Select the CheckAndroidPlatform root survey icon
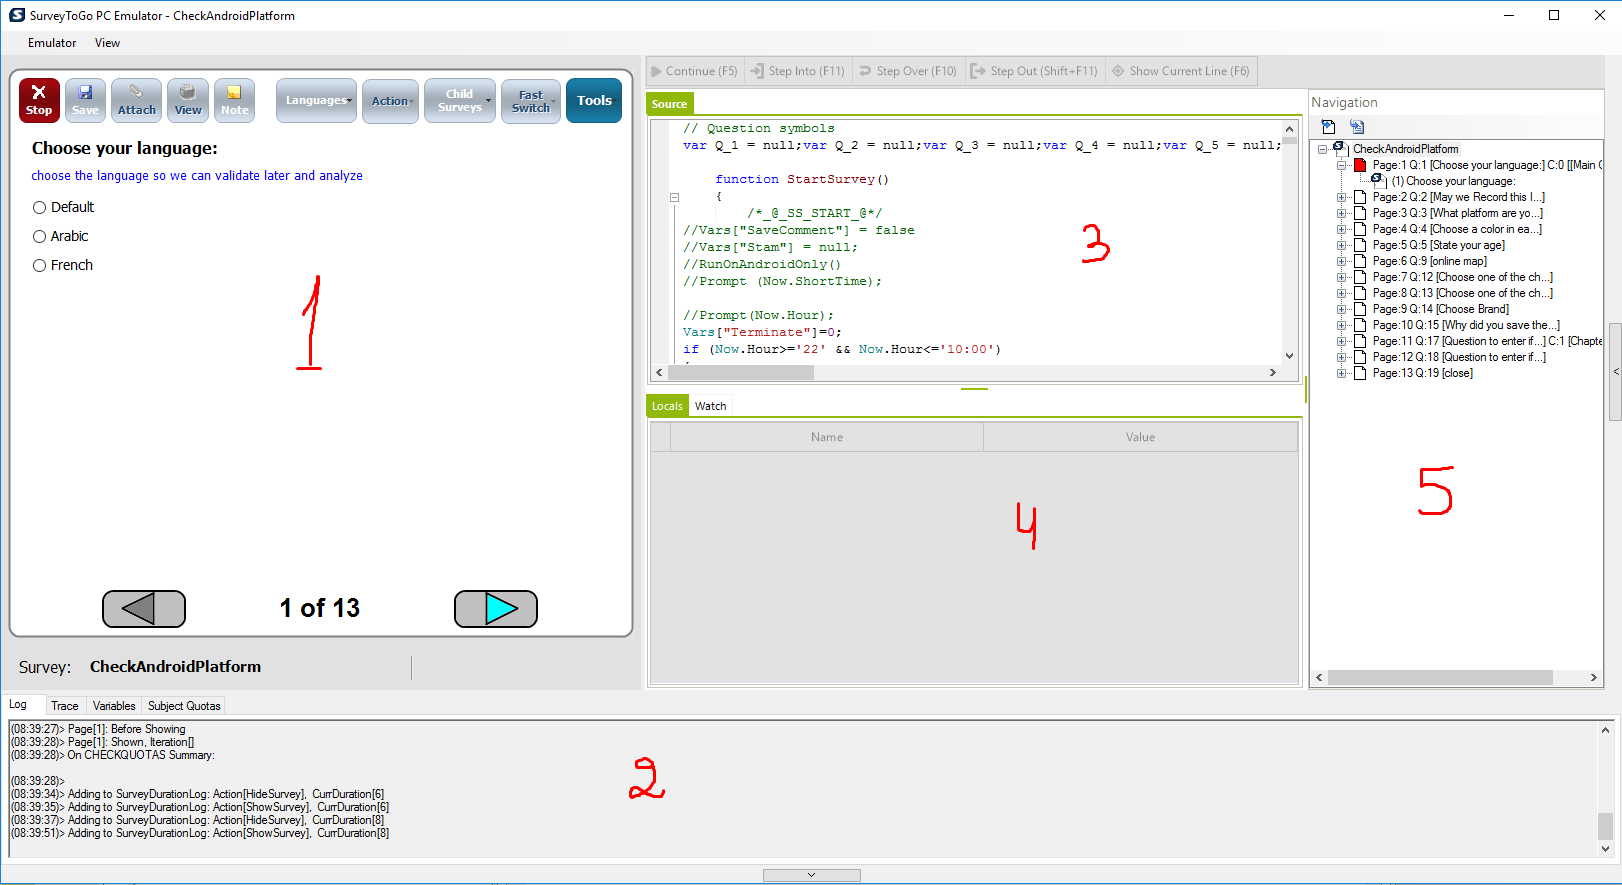The width and height of the screenshot is (1622, 885). click(1339, 148)
